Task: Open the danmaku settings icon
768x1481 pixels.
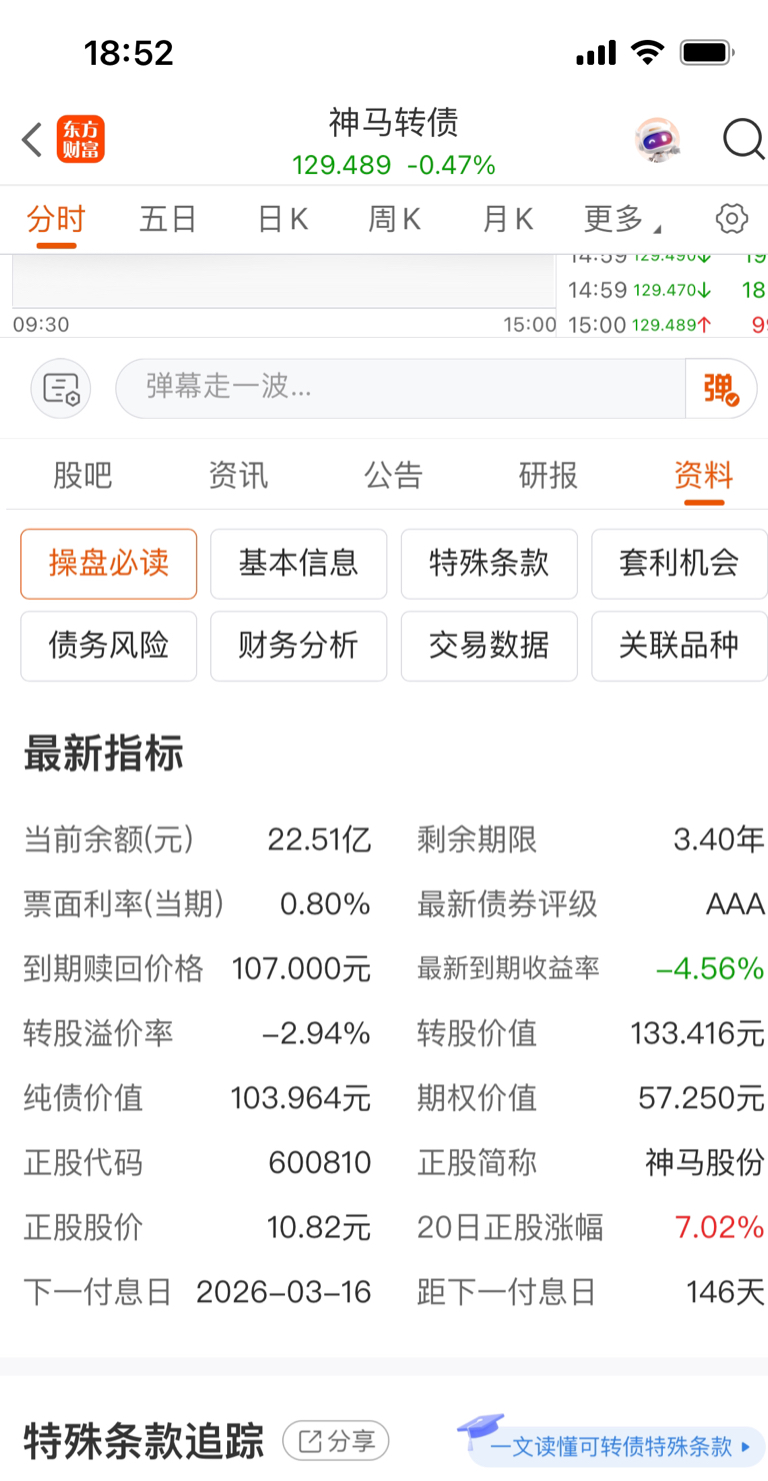Action: pyautogui.click(x=61, y=388)
